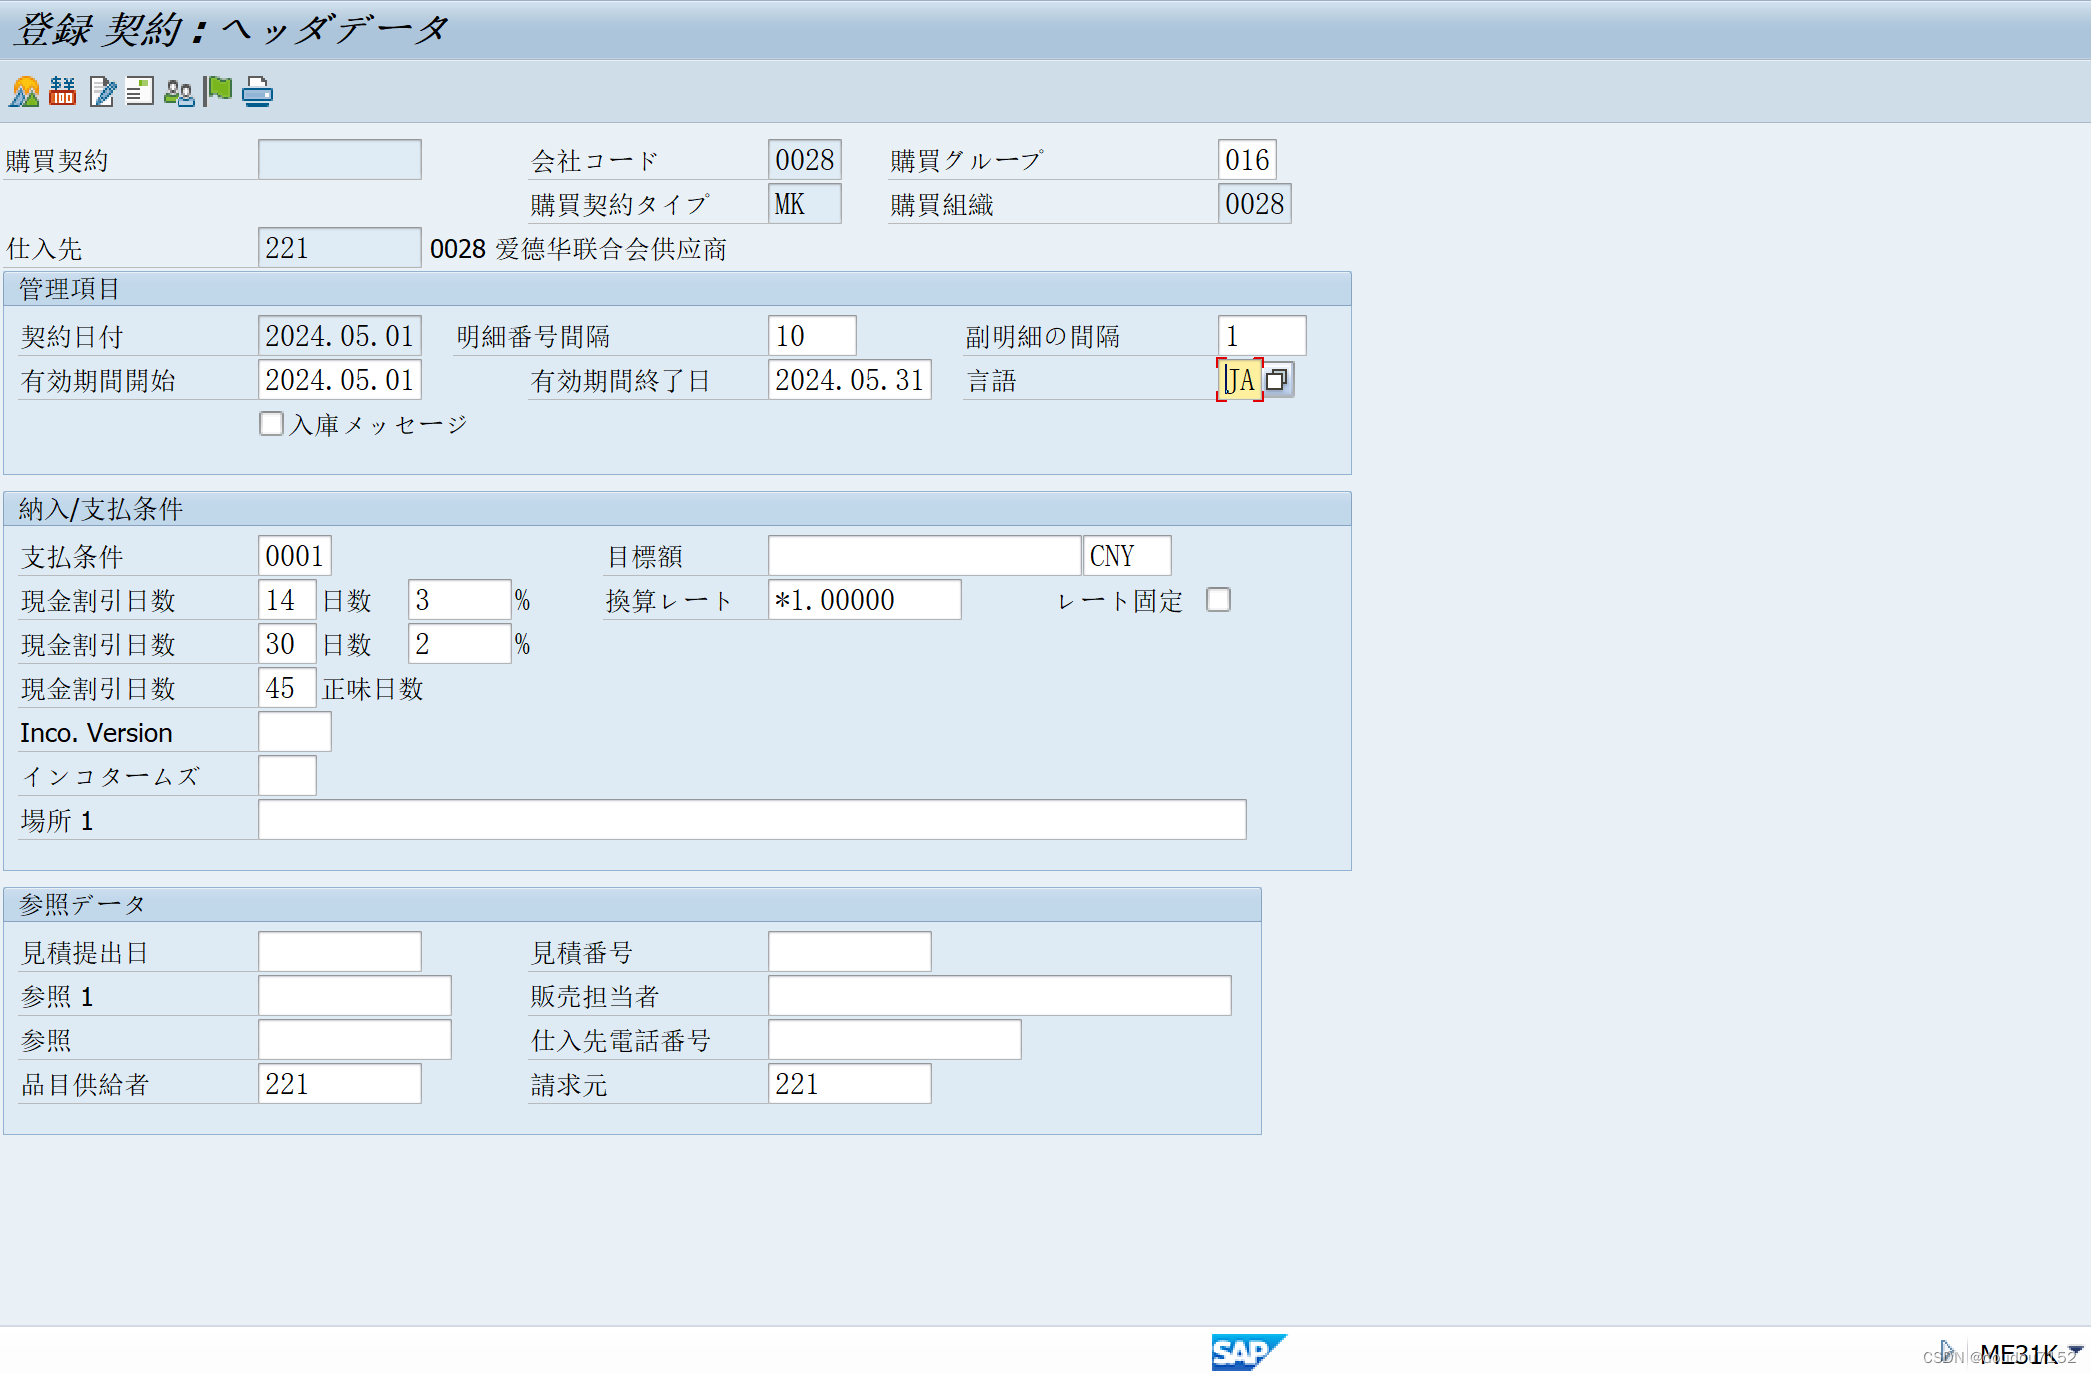
Task: Open the partners people icon
Action: (179, 92)
